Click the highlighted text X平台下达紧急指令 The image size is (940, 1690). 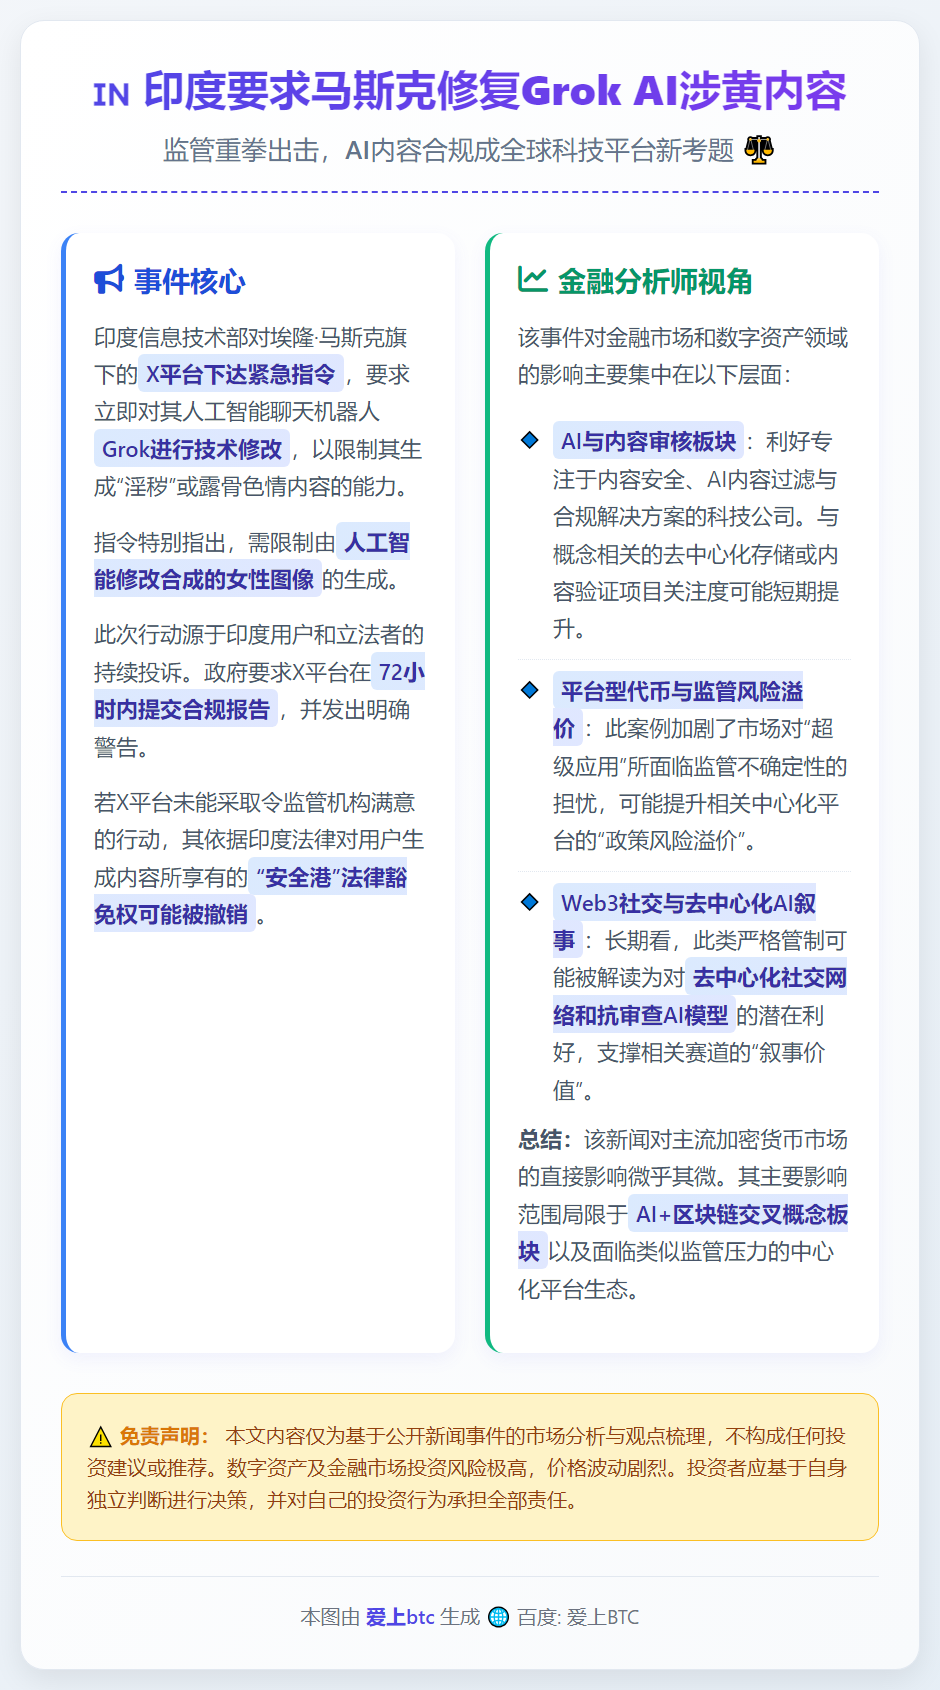240,374
